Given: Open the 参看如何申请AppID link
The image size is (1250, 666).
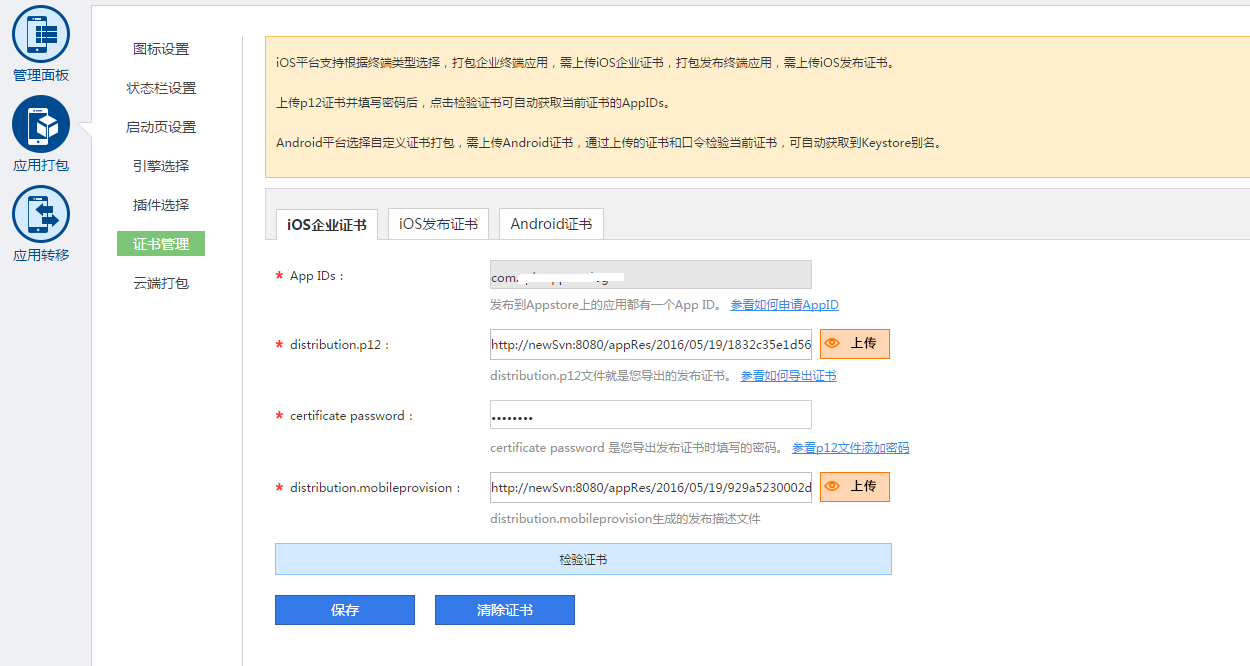Looking at the screenshot, I should [784, 305].
